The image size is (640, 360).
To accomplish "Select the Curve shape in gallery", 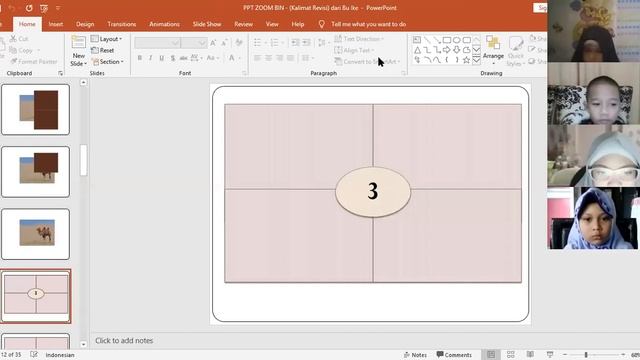I will tap(437, 60).
